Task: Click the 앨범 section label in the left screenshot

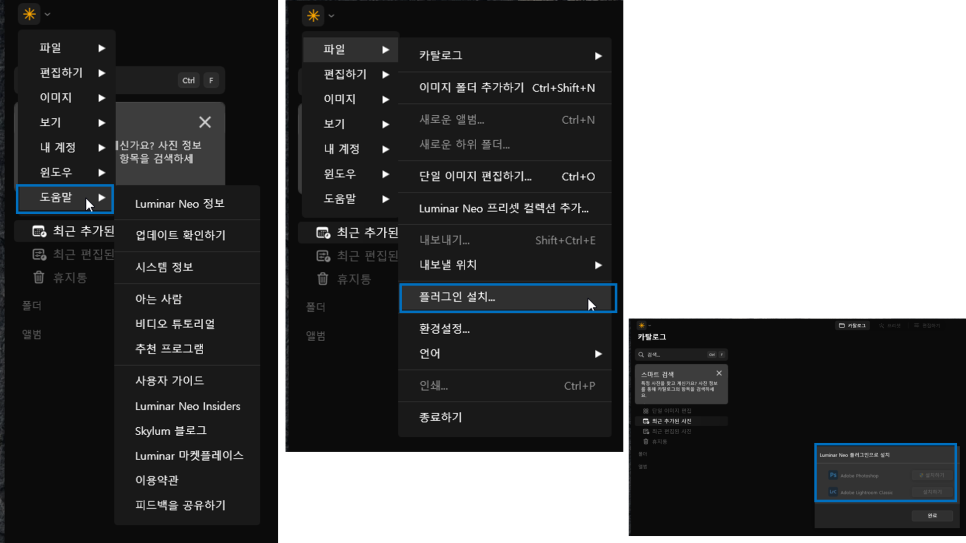Action: click(31, 334)
